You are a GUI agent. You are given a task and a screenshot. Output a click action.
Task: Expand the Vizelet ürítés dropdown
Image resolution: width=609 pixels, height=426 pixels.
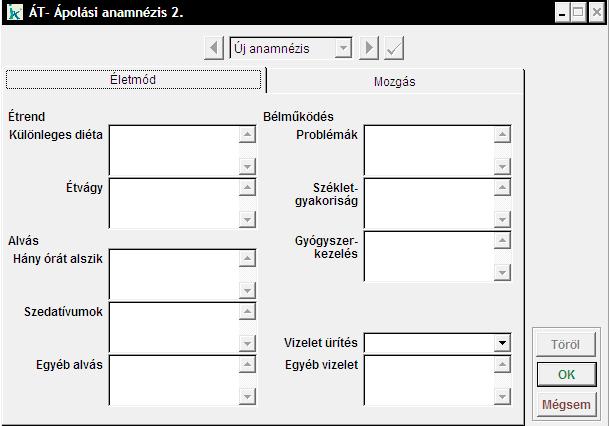[x=502, y=343]
